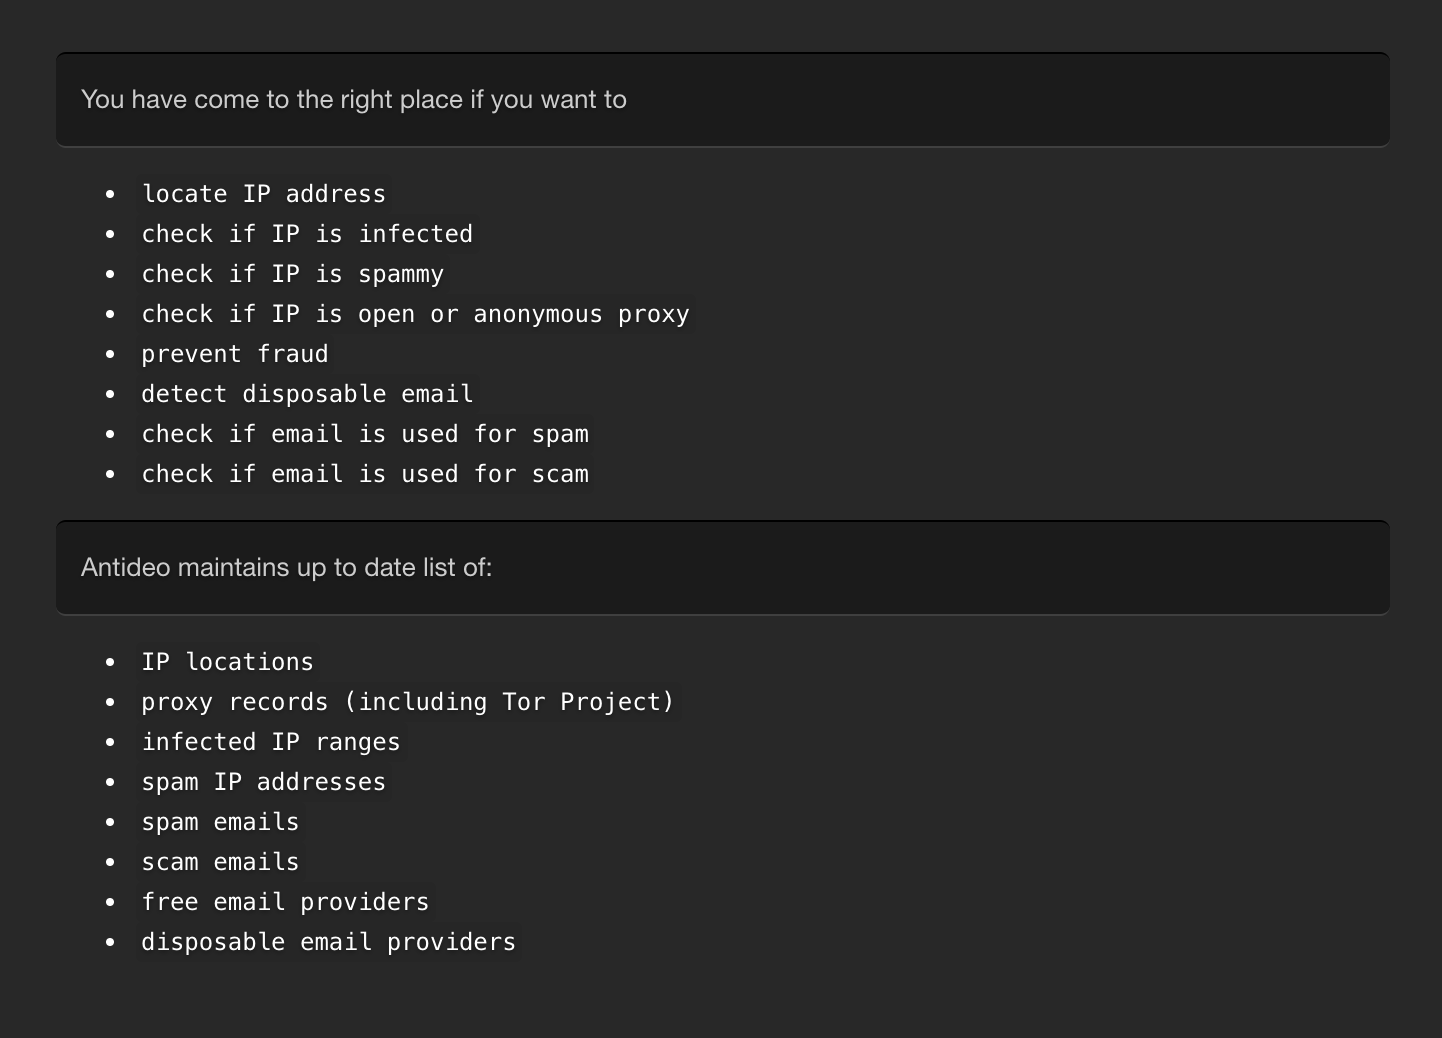Click 'check if email is used for scam'

(364, 474)
